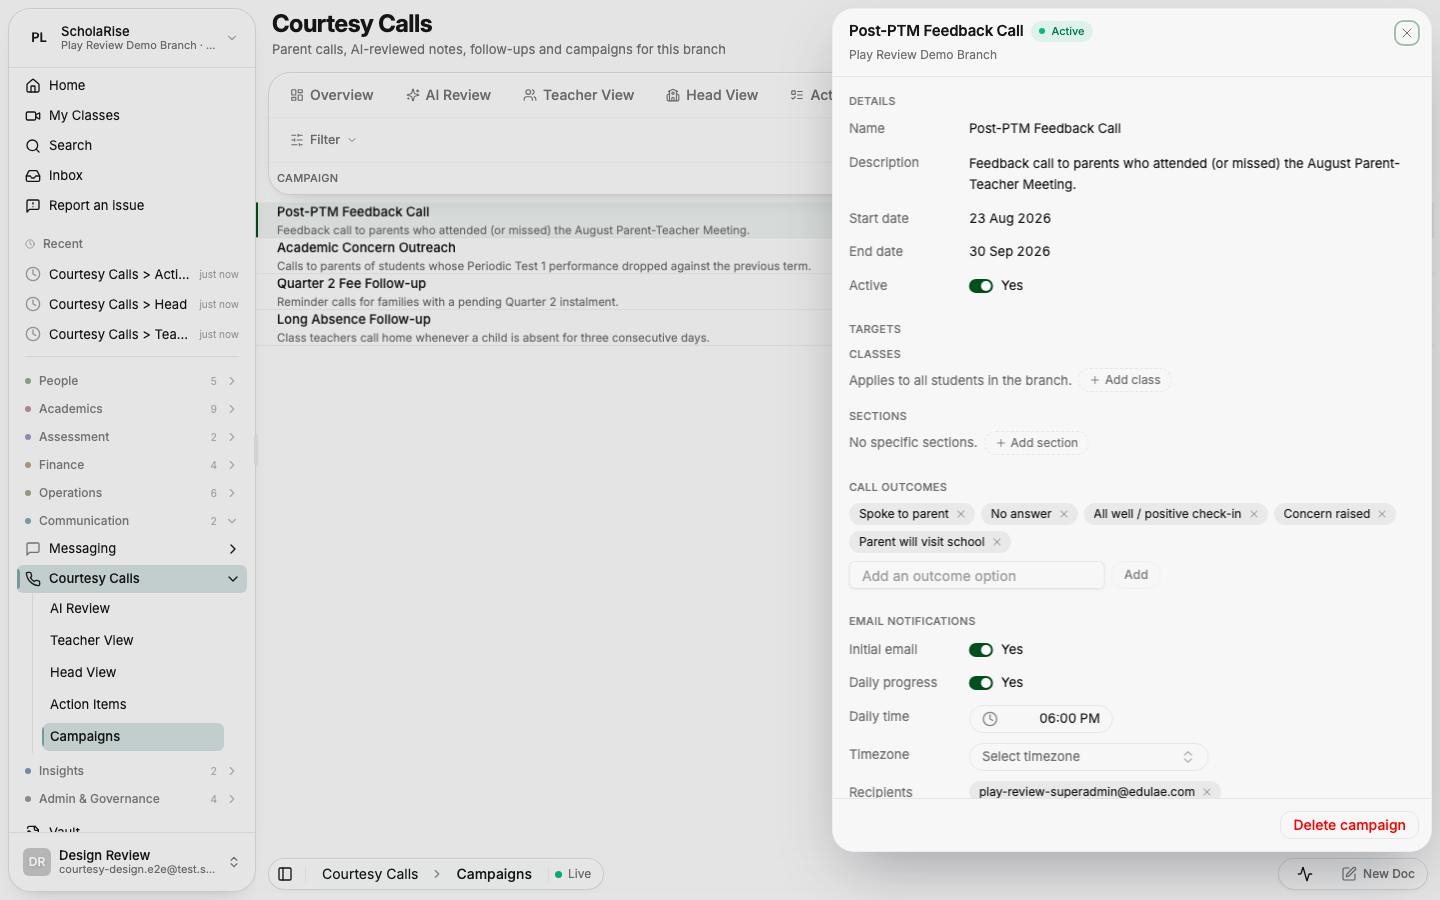
Task: Select the Academic Concern Outreach campaign row
Action: click(545, 256)
